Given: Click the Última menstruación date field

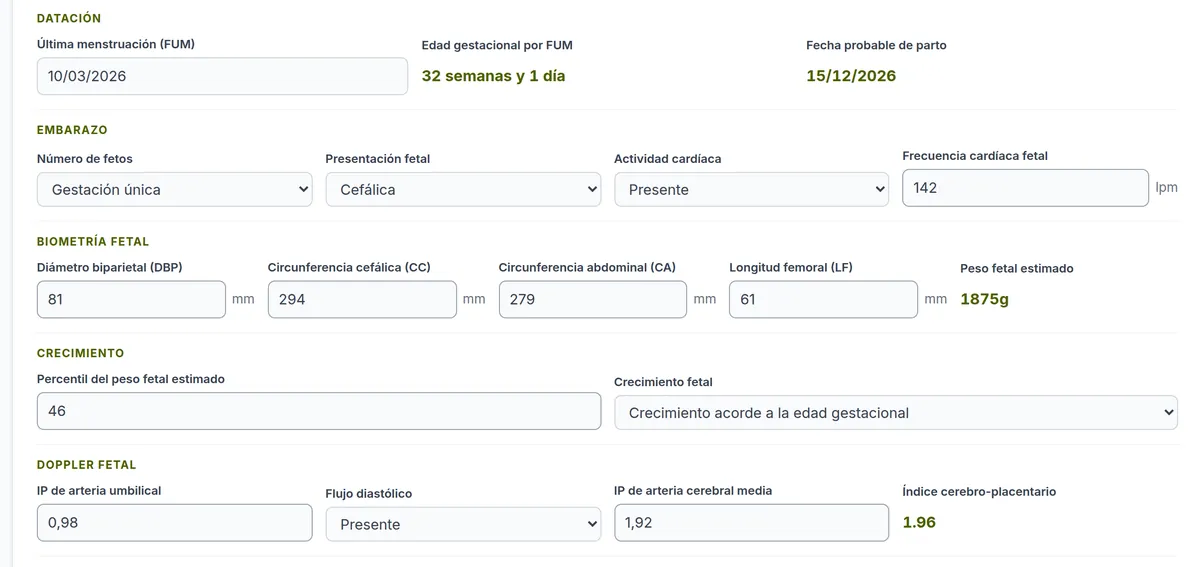Looking at the screenshot, I should (x=222, y=76).
